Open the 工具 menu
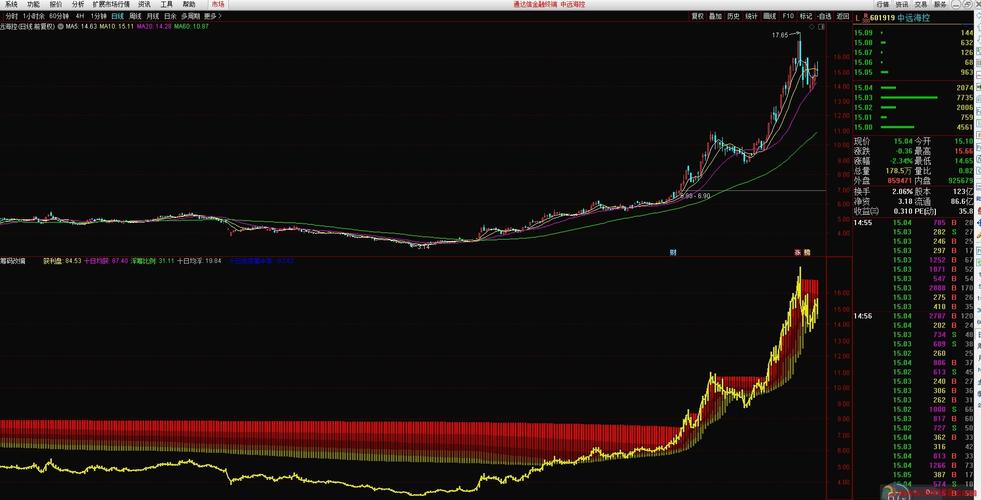Screen dimensions: 981x500 [x=167, y=5]
